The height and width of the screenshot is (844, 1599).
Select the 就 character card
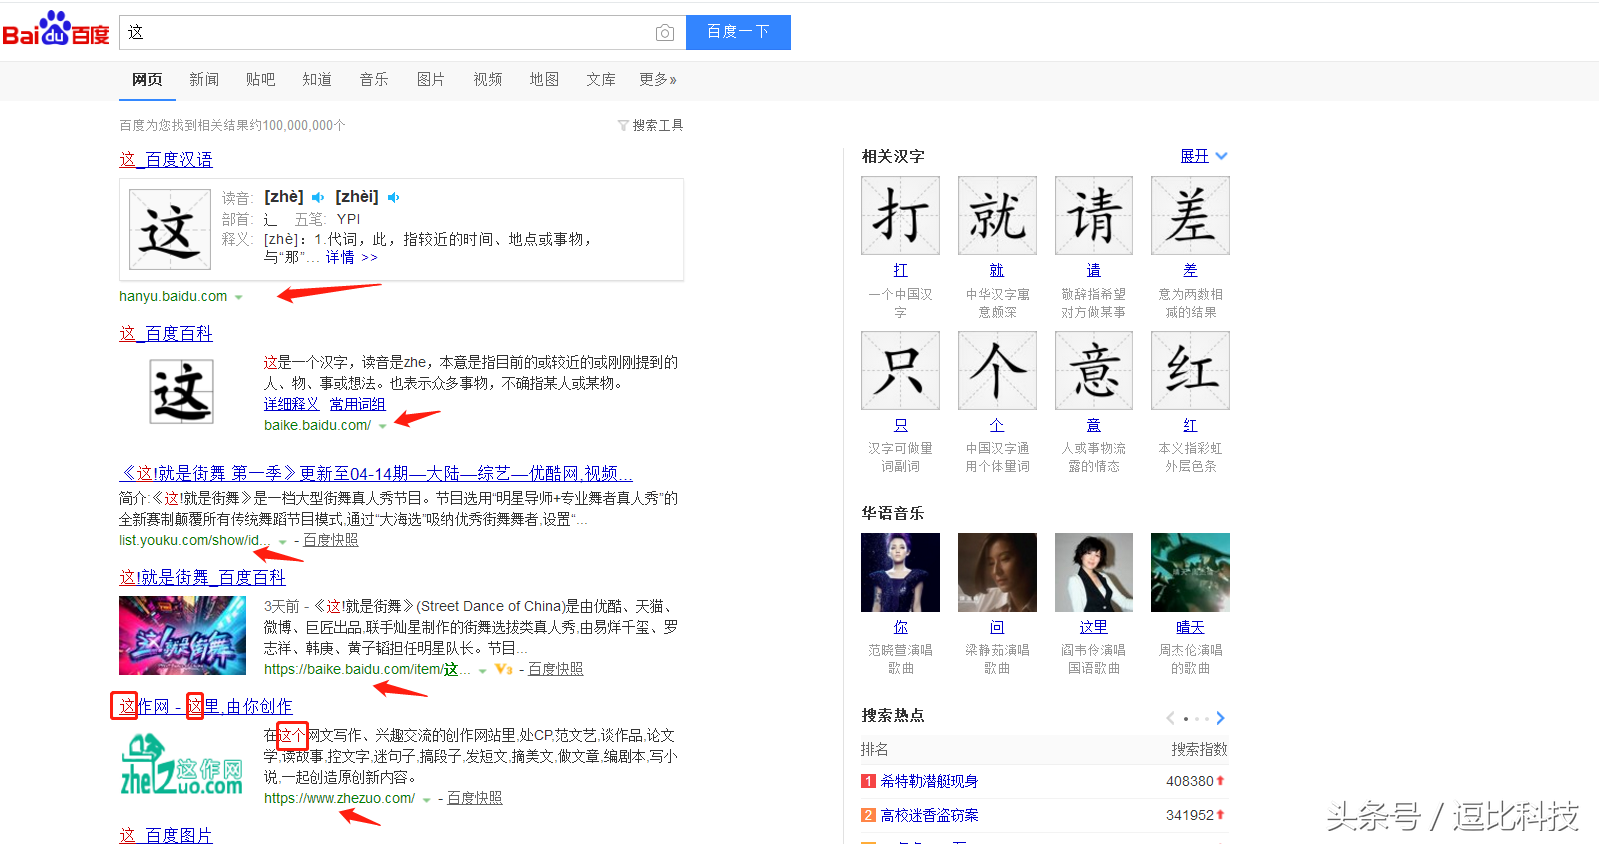coord(997,216)
